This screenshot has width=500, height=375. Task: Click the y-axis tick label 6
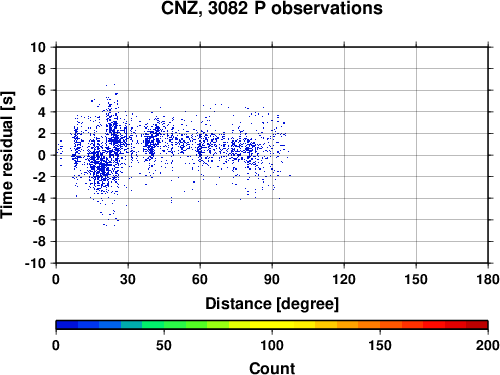42,90
